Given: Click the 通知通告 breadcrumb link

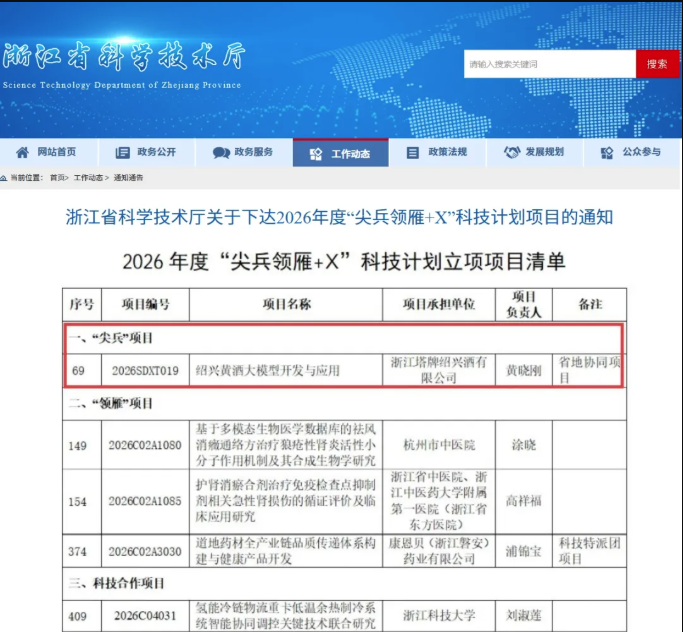Looking at the screenshot, I should (x=128, y=177).
